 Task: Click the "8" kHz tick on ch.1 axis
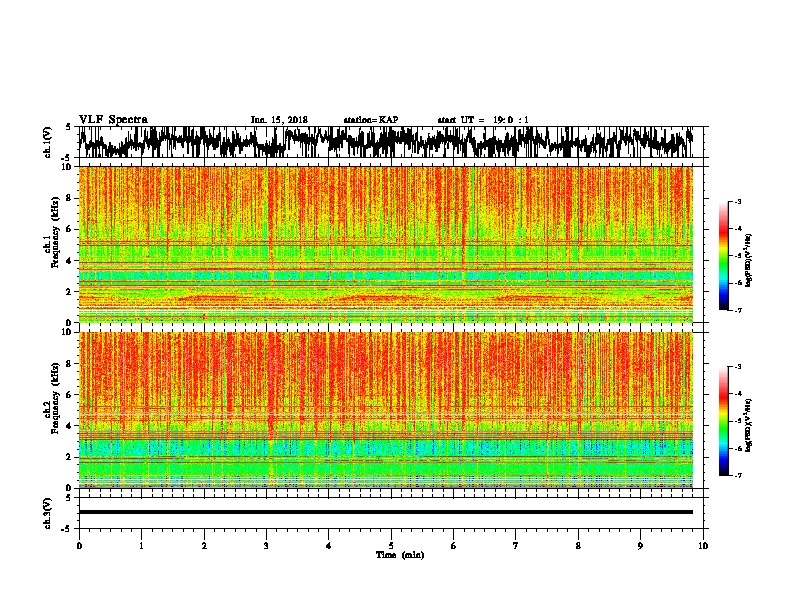click(x=70, y=198)
